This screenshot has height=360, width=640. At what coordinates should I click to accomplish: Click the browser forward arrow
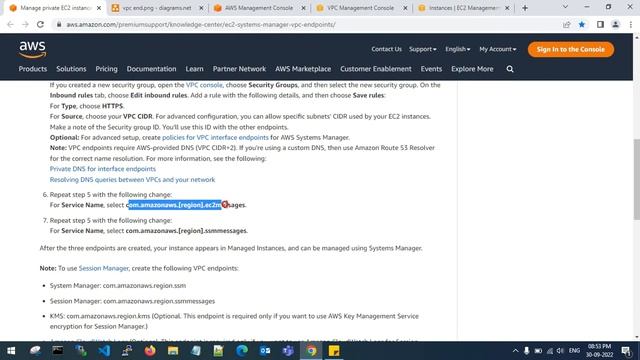25,24
